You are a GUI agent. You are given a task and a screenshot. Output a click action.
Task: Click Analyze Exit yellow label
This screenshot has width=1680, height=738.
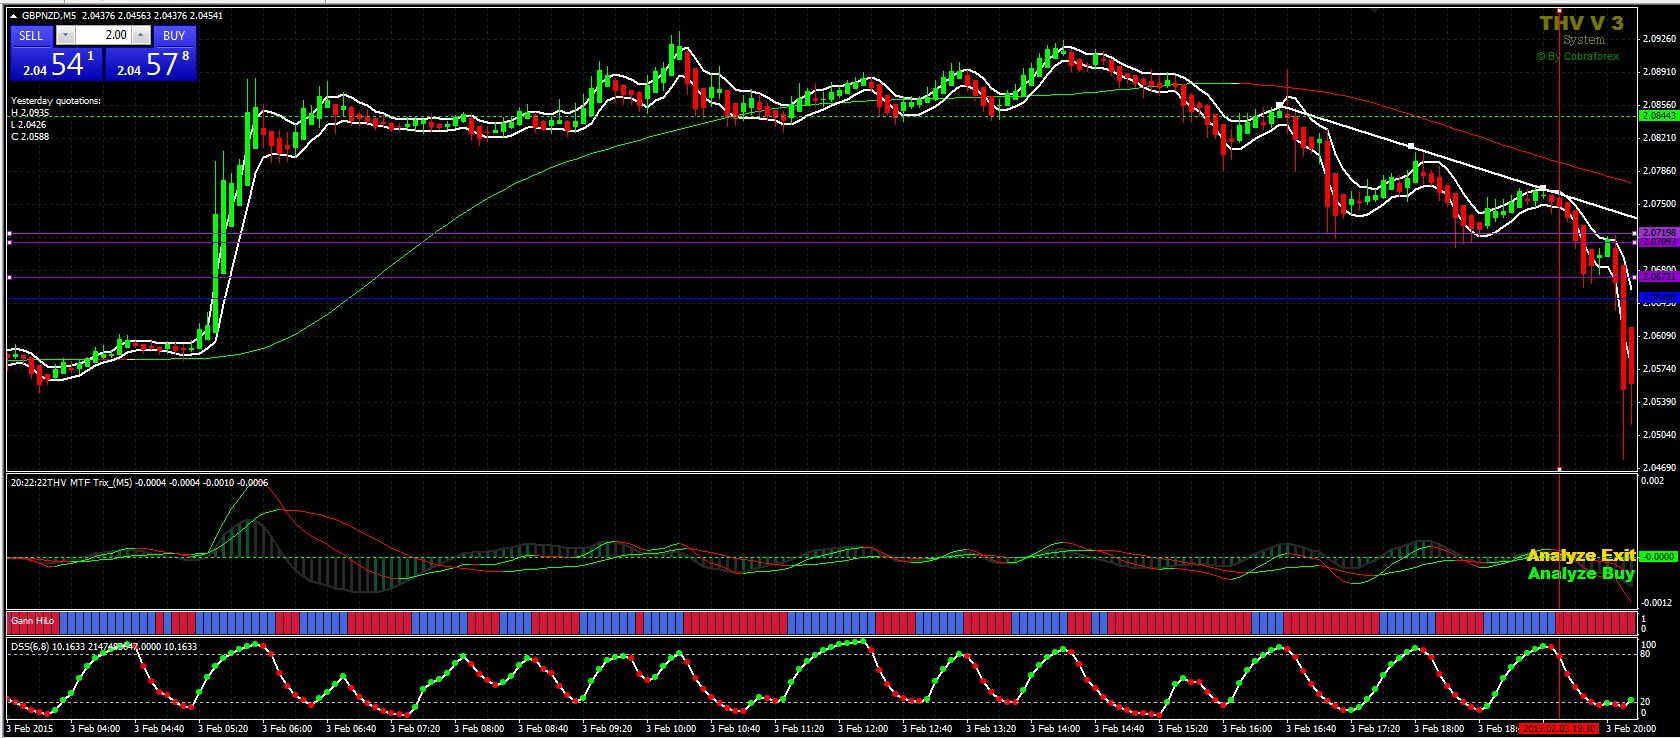[x=1581, y=555]
